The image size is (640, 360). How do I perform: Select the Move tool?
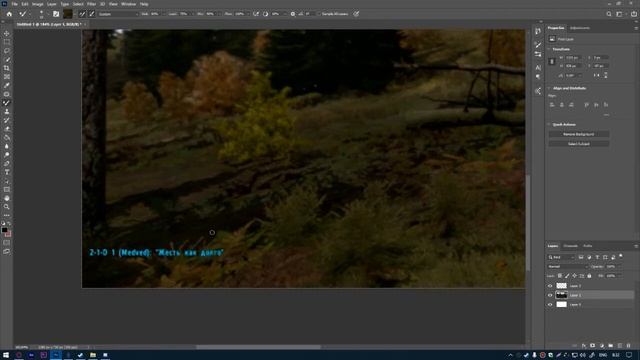7,33
